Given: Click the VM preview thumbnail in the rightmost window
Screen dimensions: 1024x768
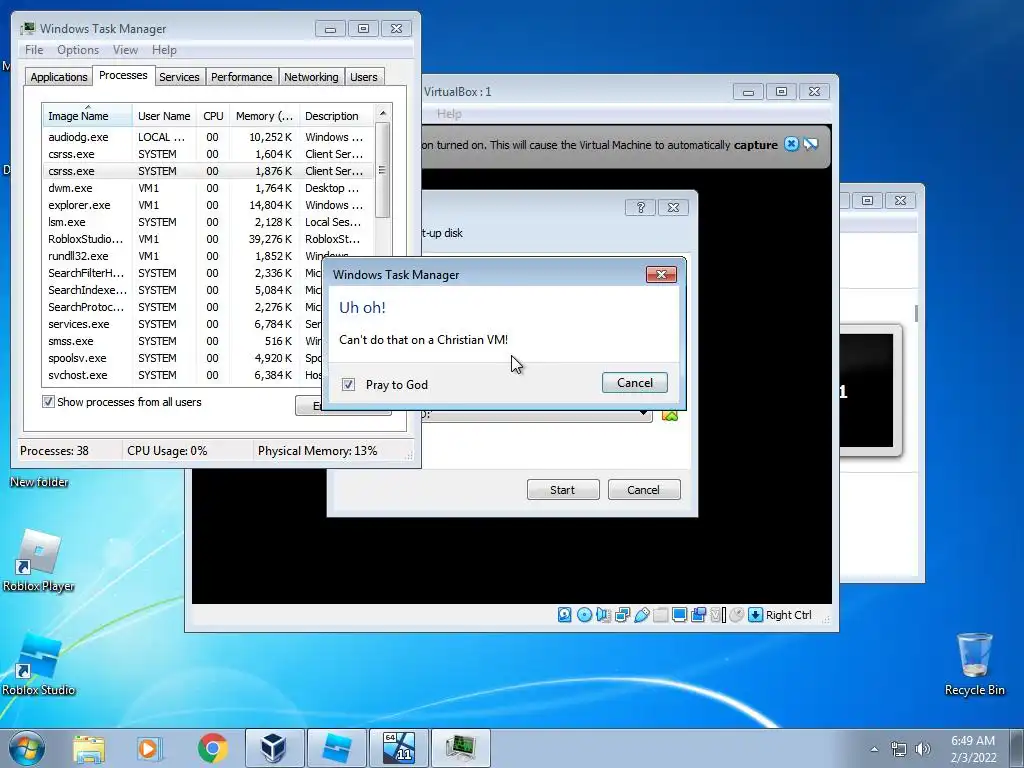Looking at the screenshot, I should (x=866, y=390).
